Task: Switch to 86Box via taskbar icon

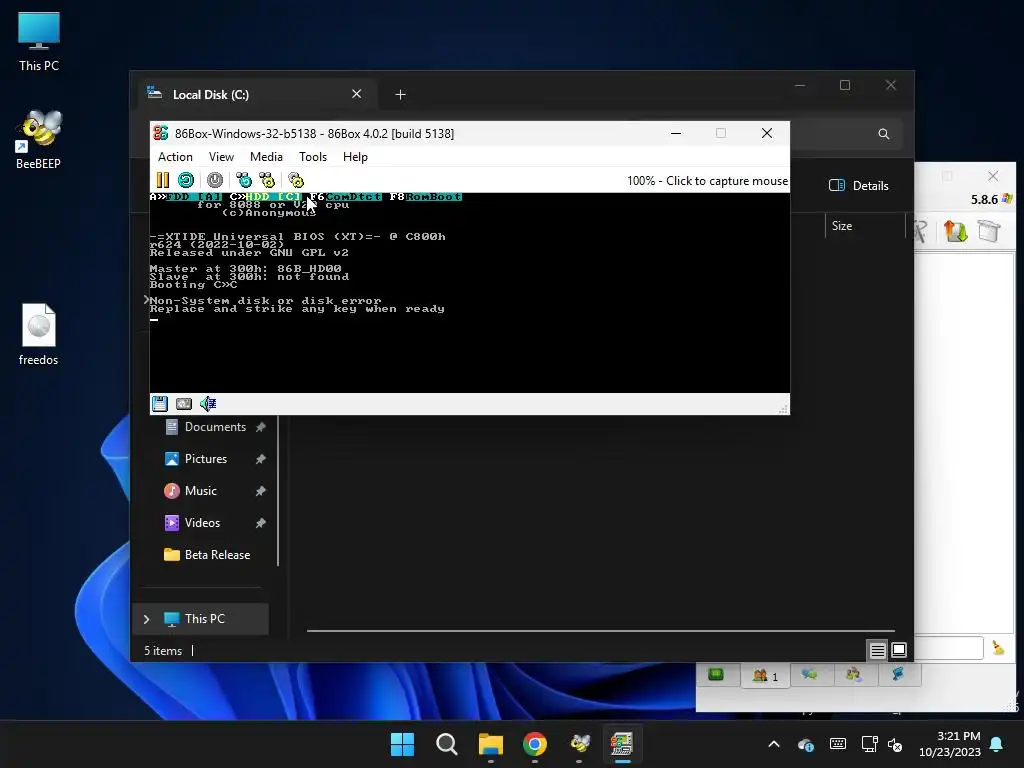Action: click(622, 744)
